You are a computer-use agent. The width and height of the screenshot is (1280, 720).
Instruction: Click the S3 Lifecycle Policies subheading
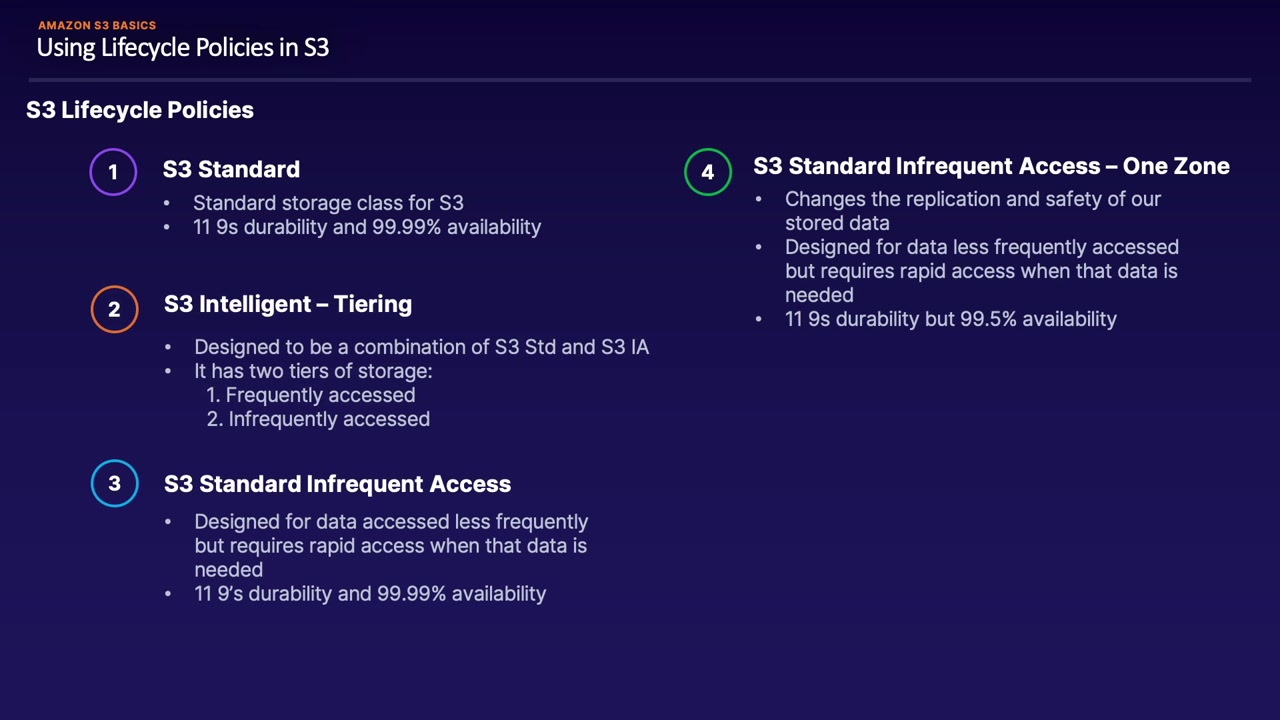tap(140, 110)
